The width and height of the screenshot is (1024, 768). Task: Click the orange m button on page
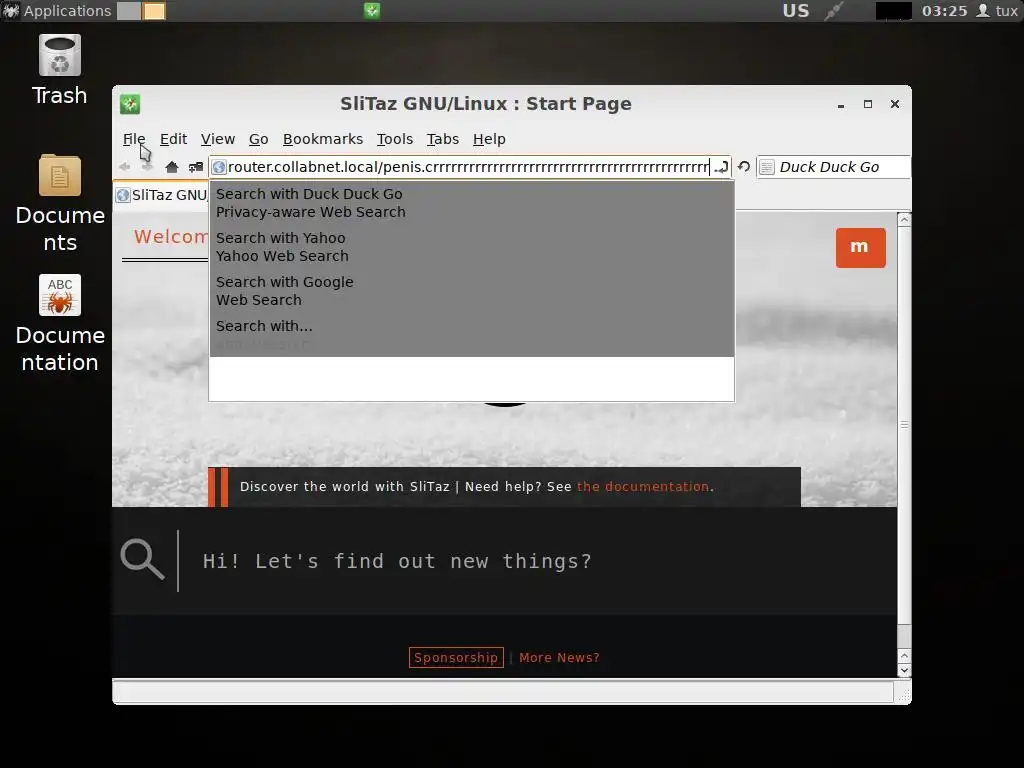coord(860,248)
